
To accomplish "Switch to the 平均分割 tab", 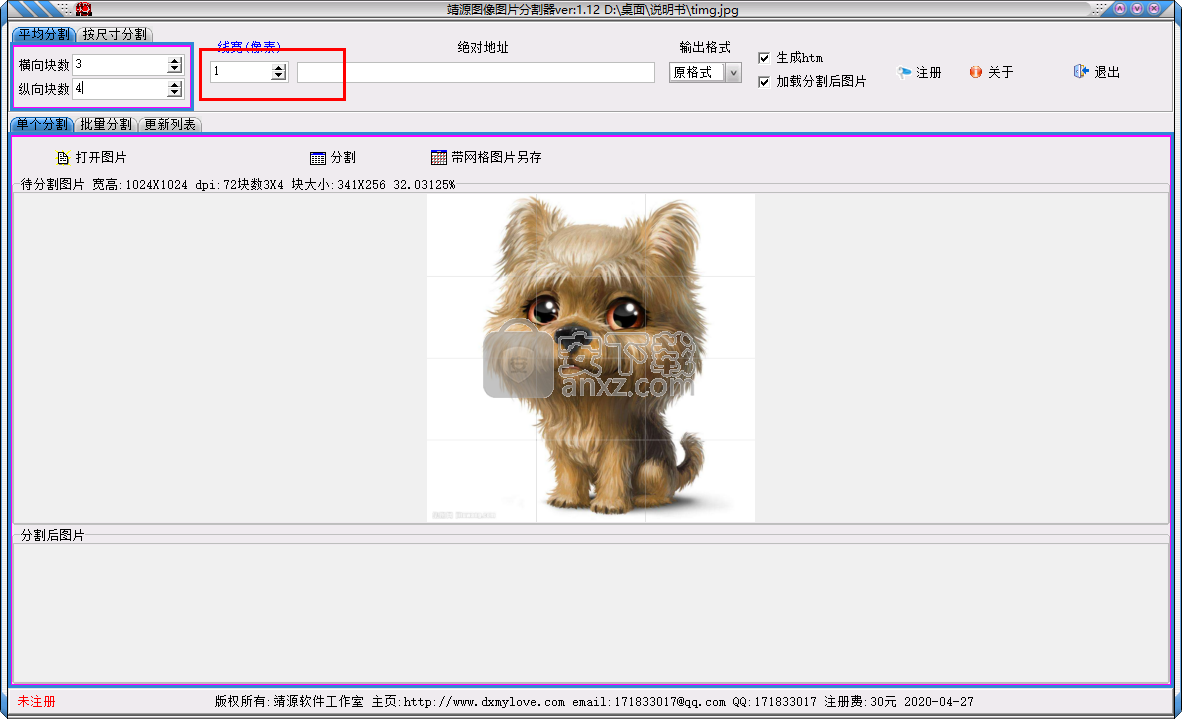I will 44,35.
